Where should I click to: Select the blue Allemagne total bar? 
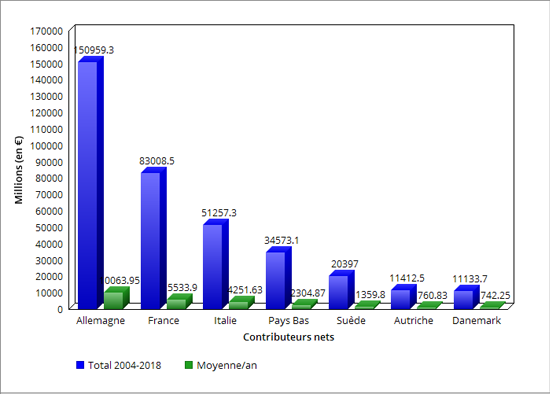(x=90, y=183)
